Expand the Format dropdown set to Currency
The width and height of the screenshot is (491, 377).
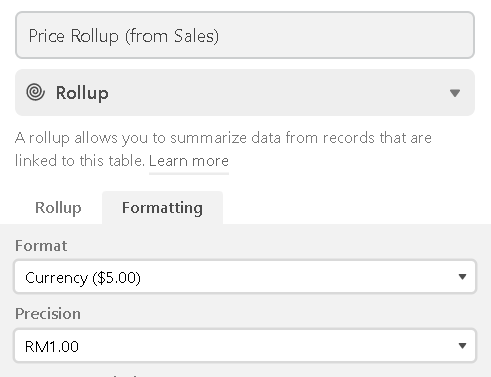245,277
